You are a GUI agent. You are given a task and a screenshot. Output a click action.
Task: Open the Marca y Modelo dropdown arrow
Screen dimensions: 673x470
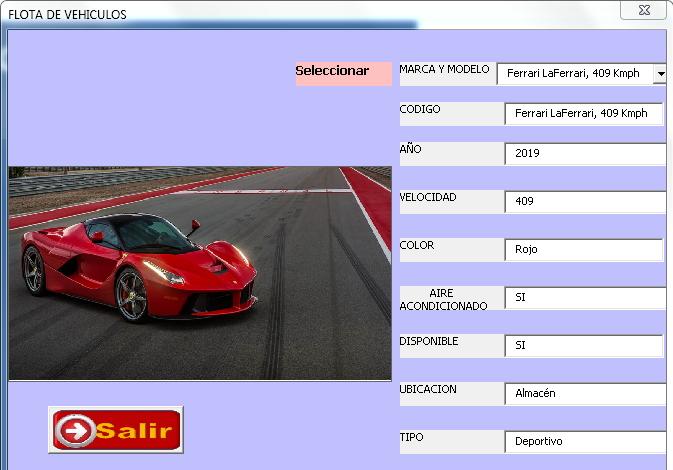[x=660, y=73]
